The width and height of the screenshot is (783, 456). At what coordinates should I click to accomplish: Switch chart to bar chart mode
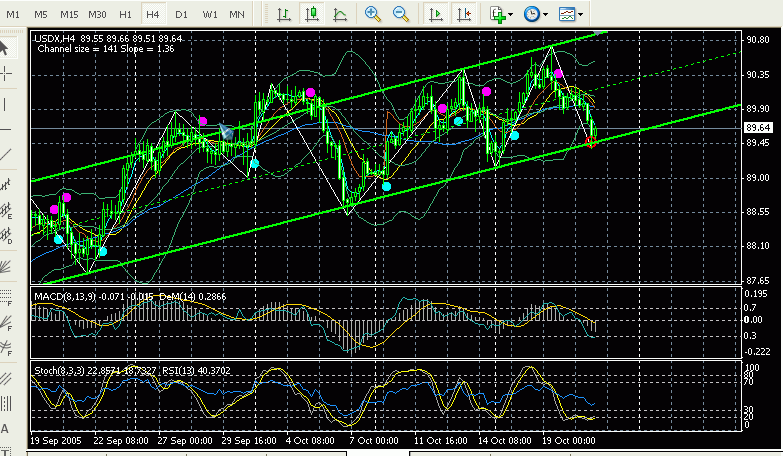285,14
